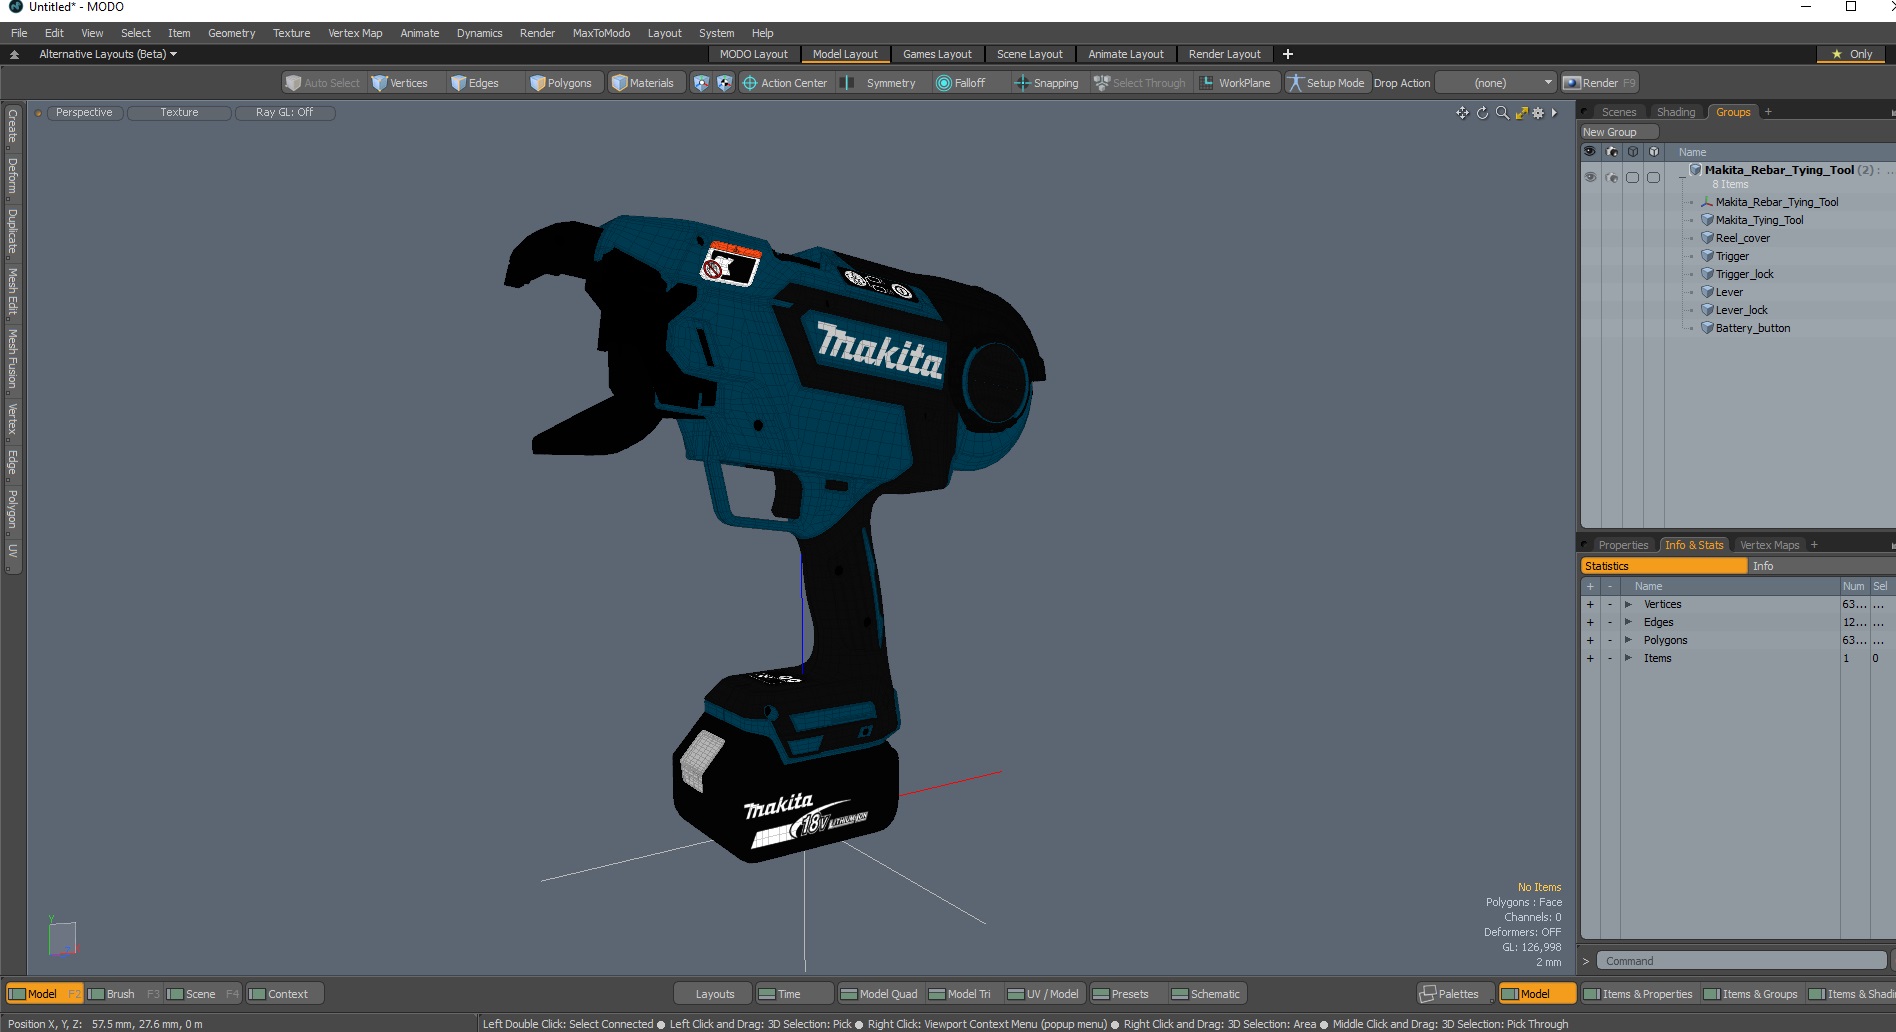Select the Trigger_lock item
Screen dimensions: 1896x1032
[x=1744, y=274]
